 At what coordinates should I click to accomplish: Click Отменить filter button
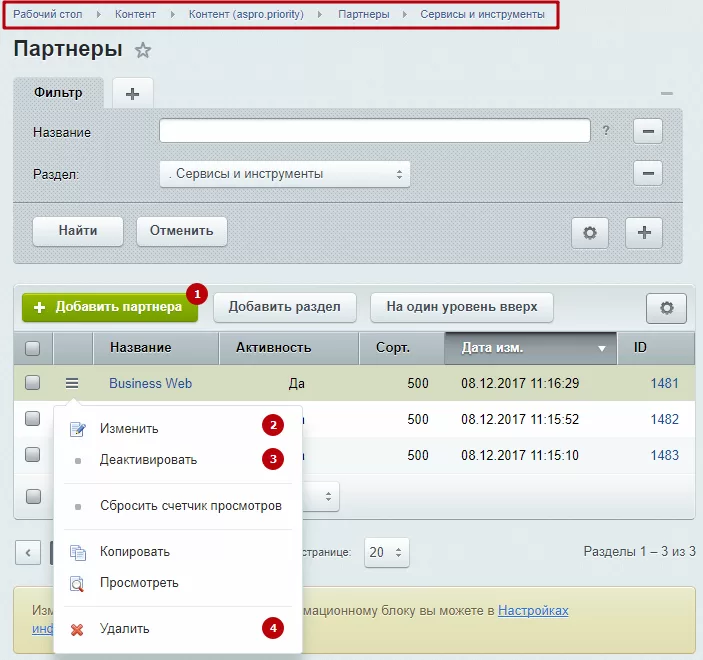[182, 231]
